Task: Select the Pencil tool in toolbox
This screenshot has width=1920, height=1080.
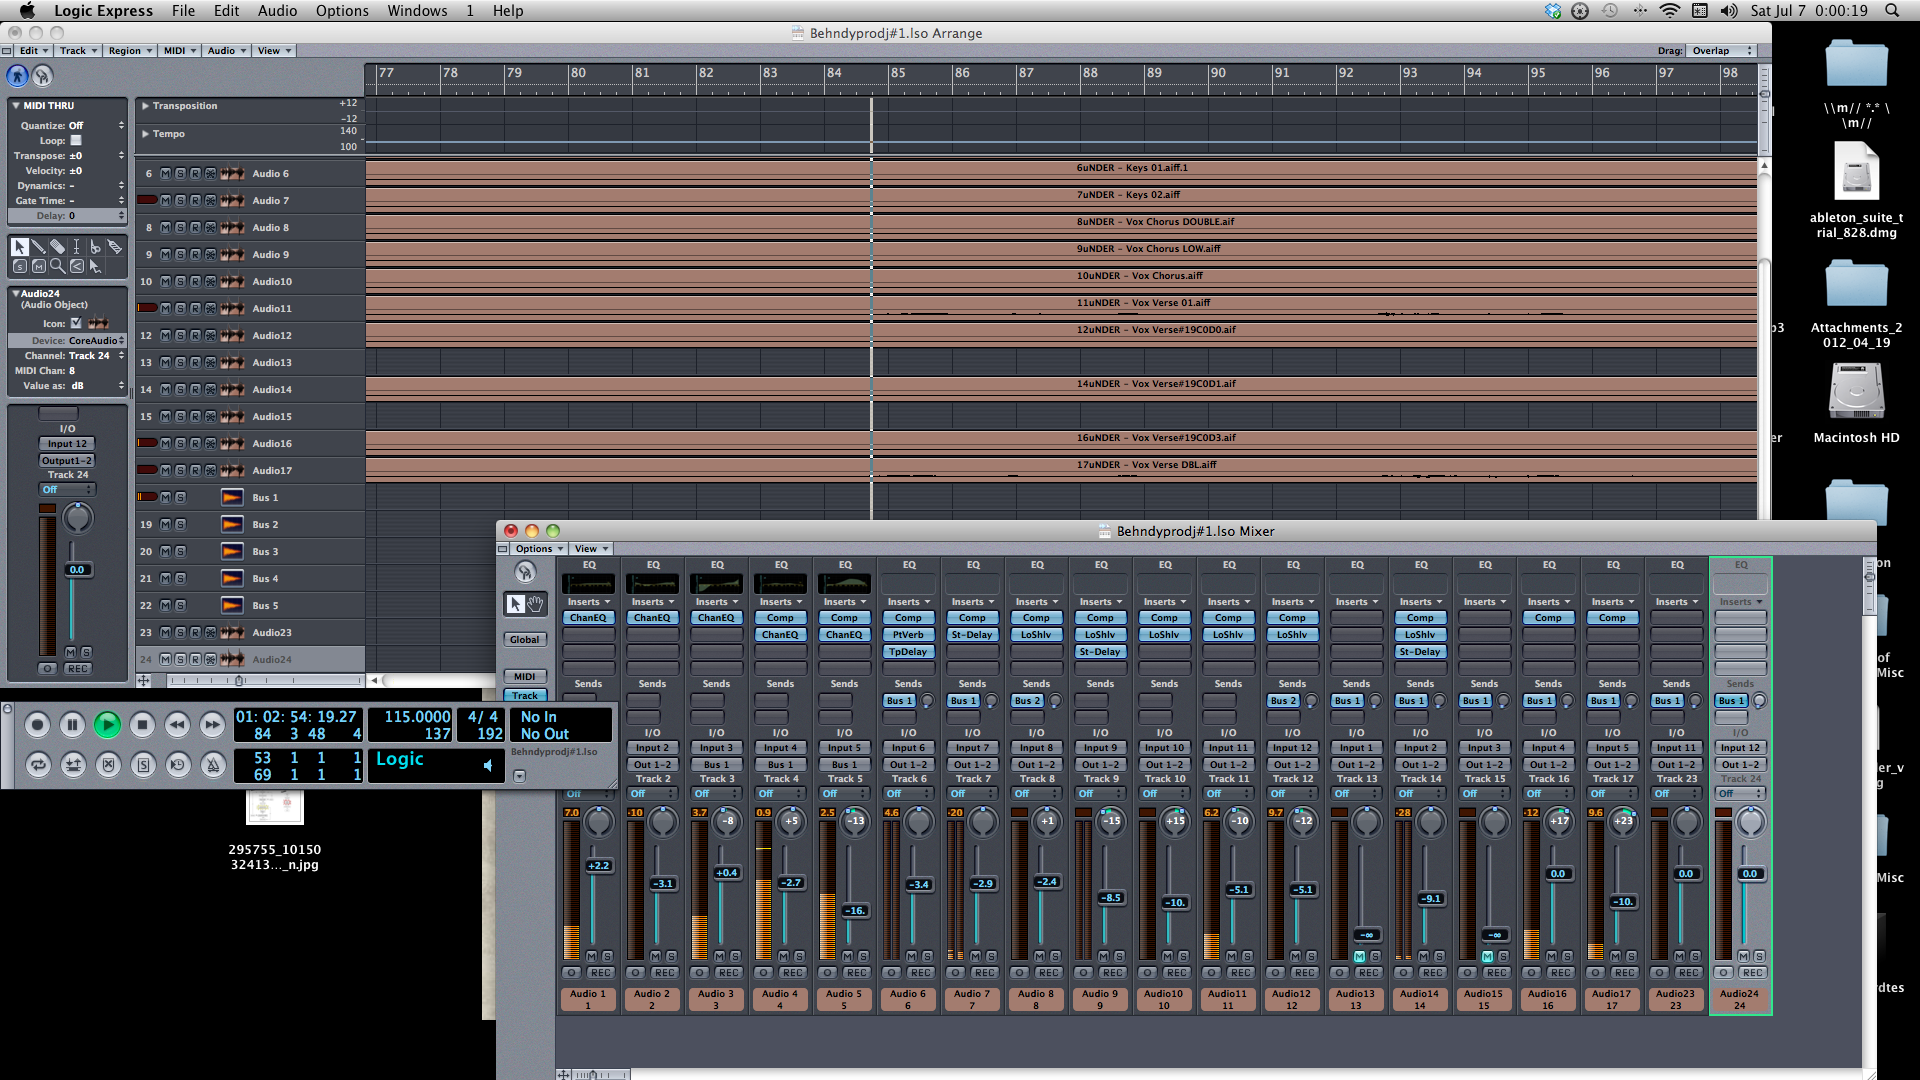Action: (x=39, y=247)
